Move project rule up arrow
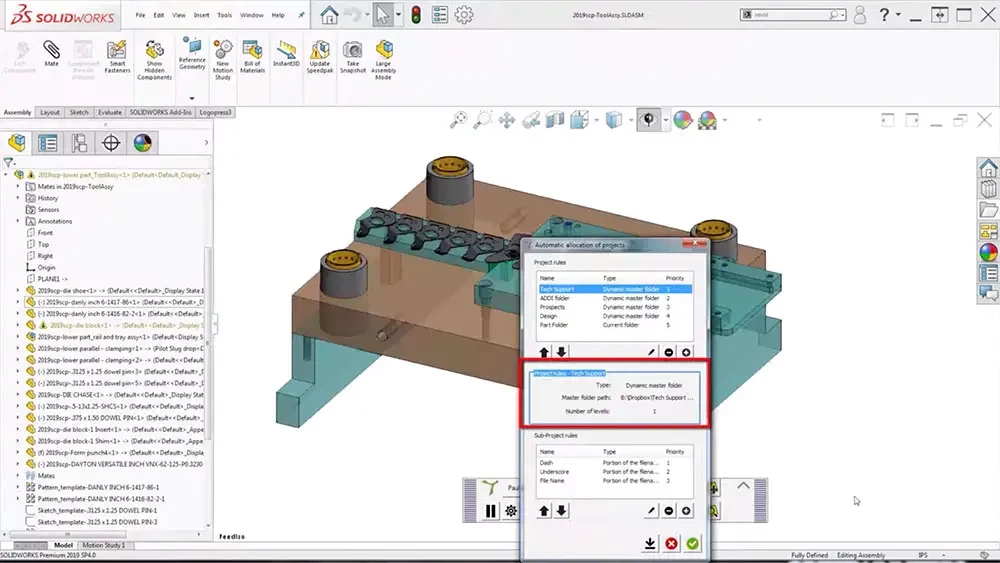 544,352
